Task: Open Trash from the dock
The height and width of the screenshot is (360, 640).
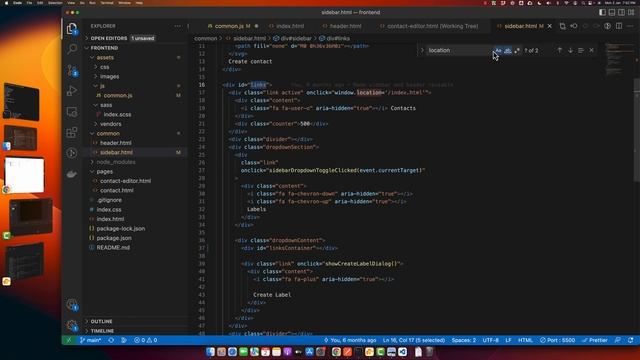Action: coord(429,351)
